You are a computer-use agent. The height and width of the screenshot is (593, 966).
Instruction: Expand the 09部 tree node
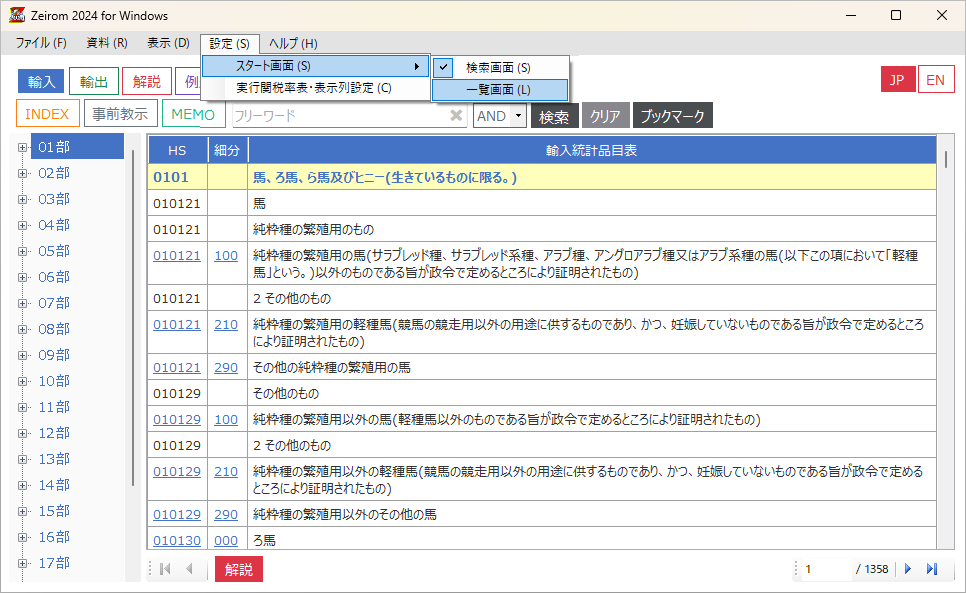pos(23,355)
